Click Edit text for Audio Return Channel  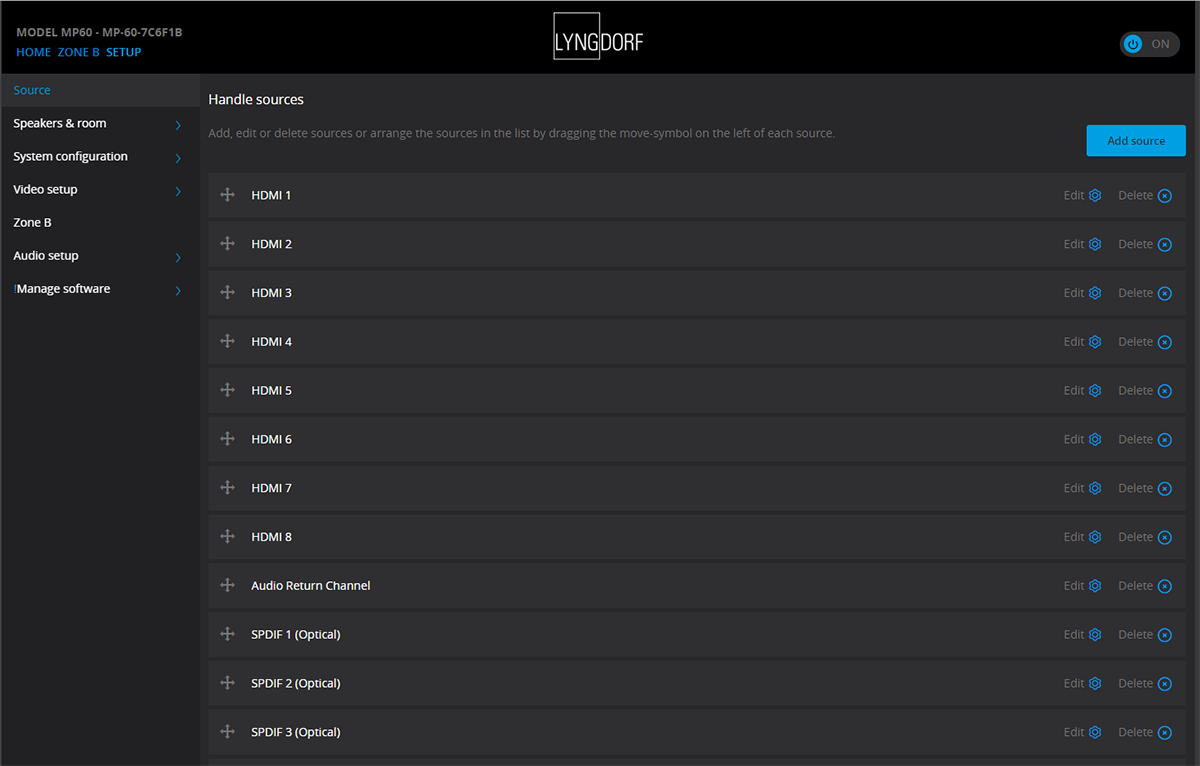1074,586
